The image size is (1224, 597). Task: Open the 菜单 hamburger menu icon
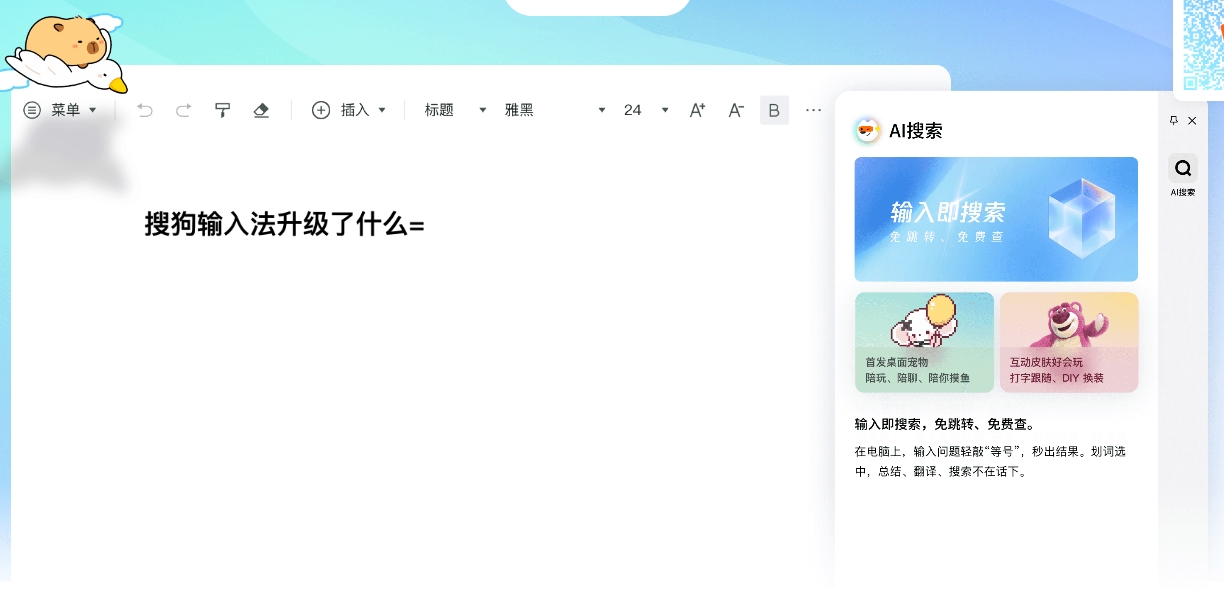(x=32, y=110)
